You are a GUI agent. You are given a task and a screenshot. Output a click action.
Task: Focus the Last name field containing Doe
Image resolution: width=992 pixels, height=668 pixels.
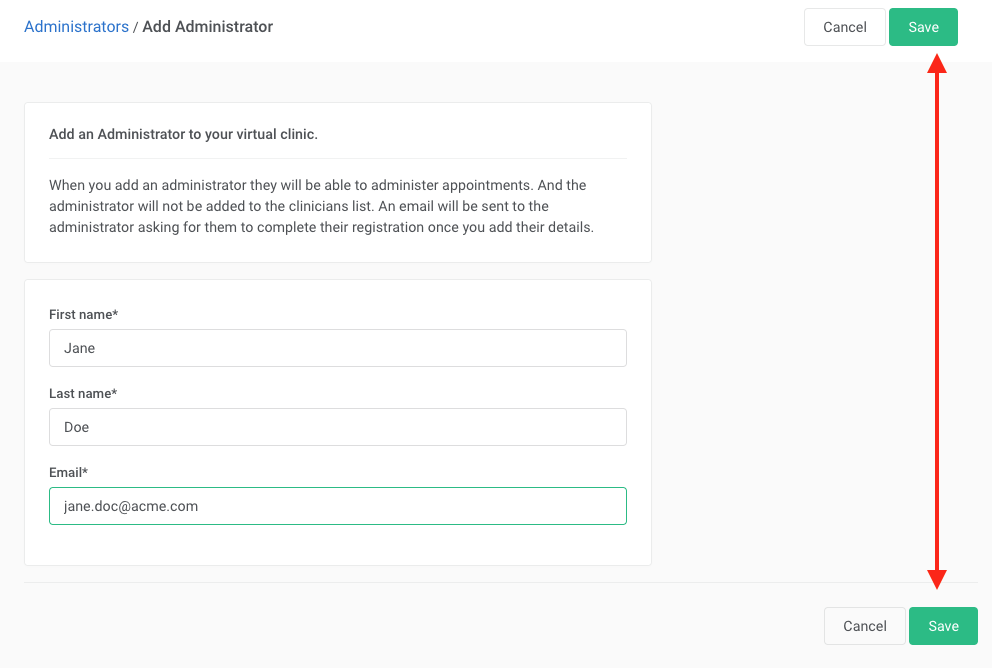click(x=338, y=427)
